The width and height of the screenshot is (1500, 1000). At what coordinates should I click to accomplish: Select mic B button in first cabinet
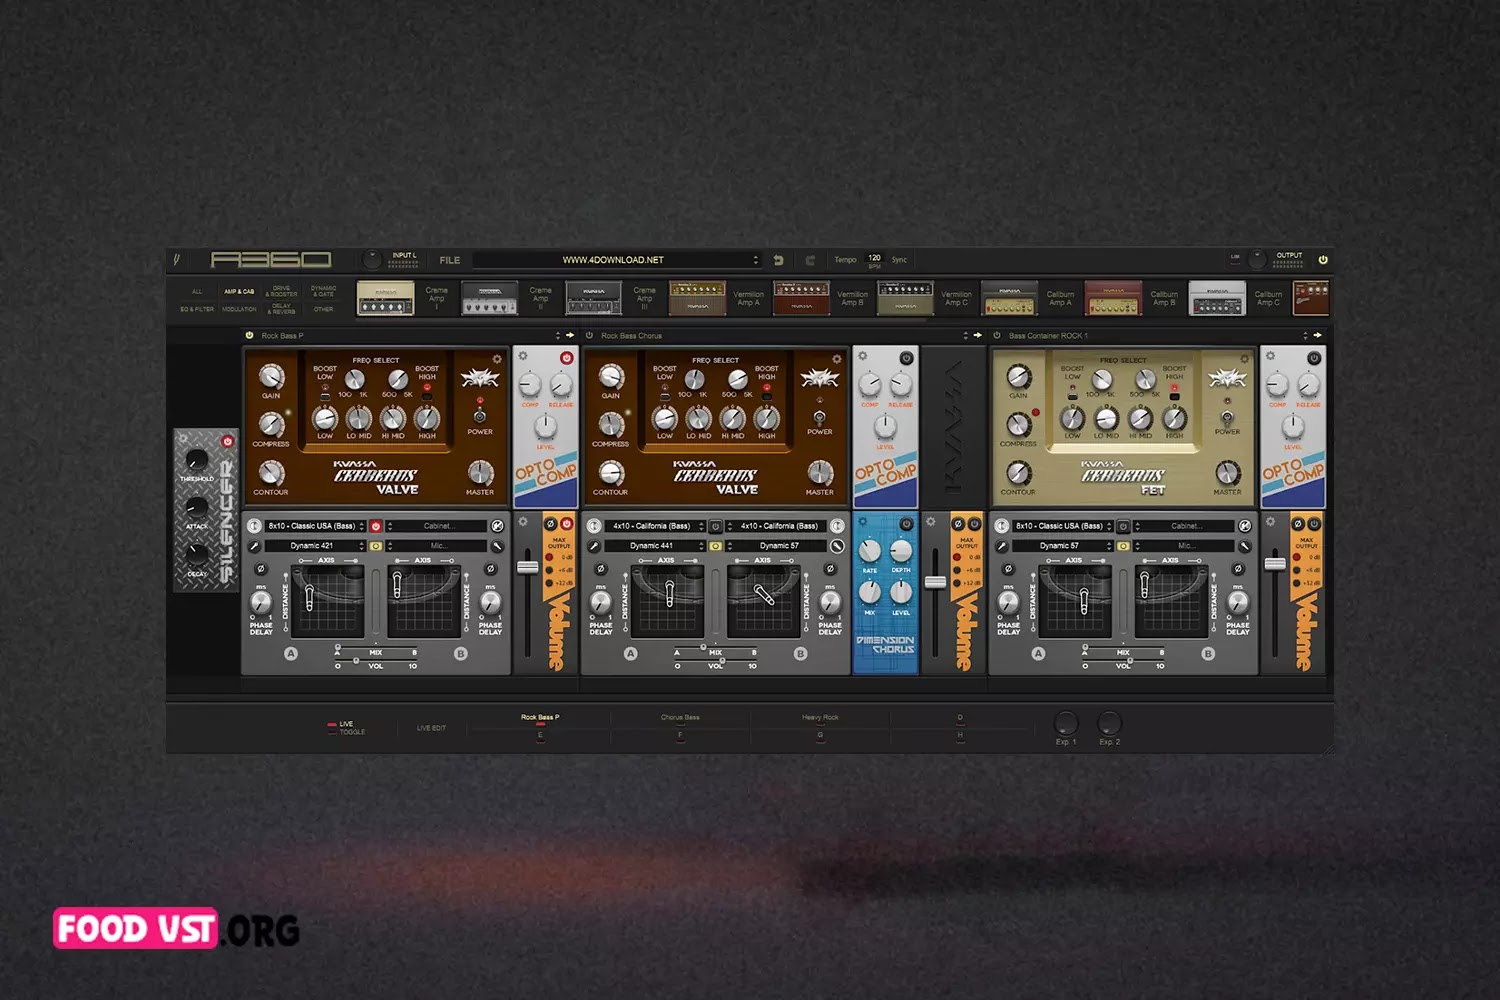click(461, 654)
